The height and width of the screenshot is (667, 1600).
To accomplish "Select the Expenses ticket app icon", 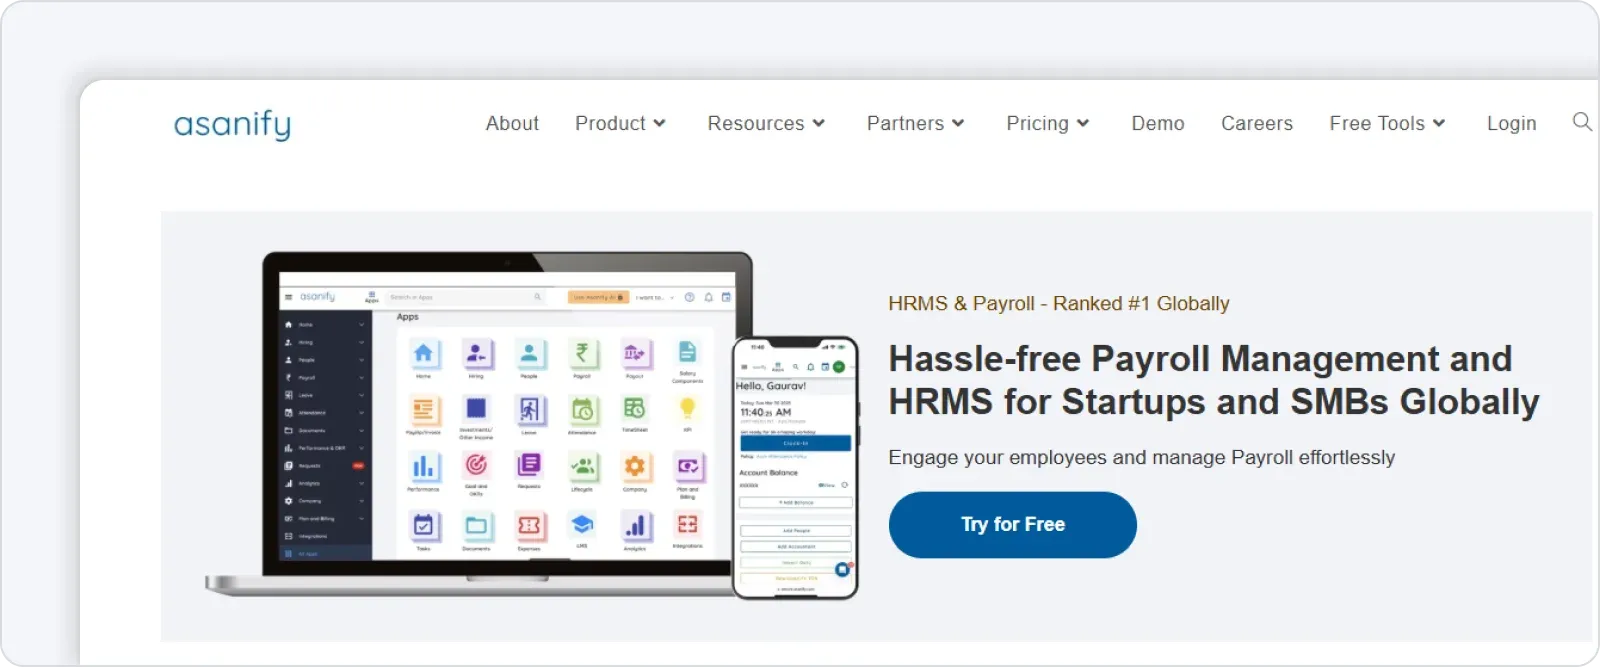I will tap(529, 525).
